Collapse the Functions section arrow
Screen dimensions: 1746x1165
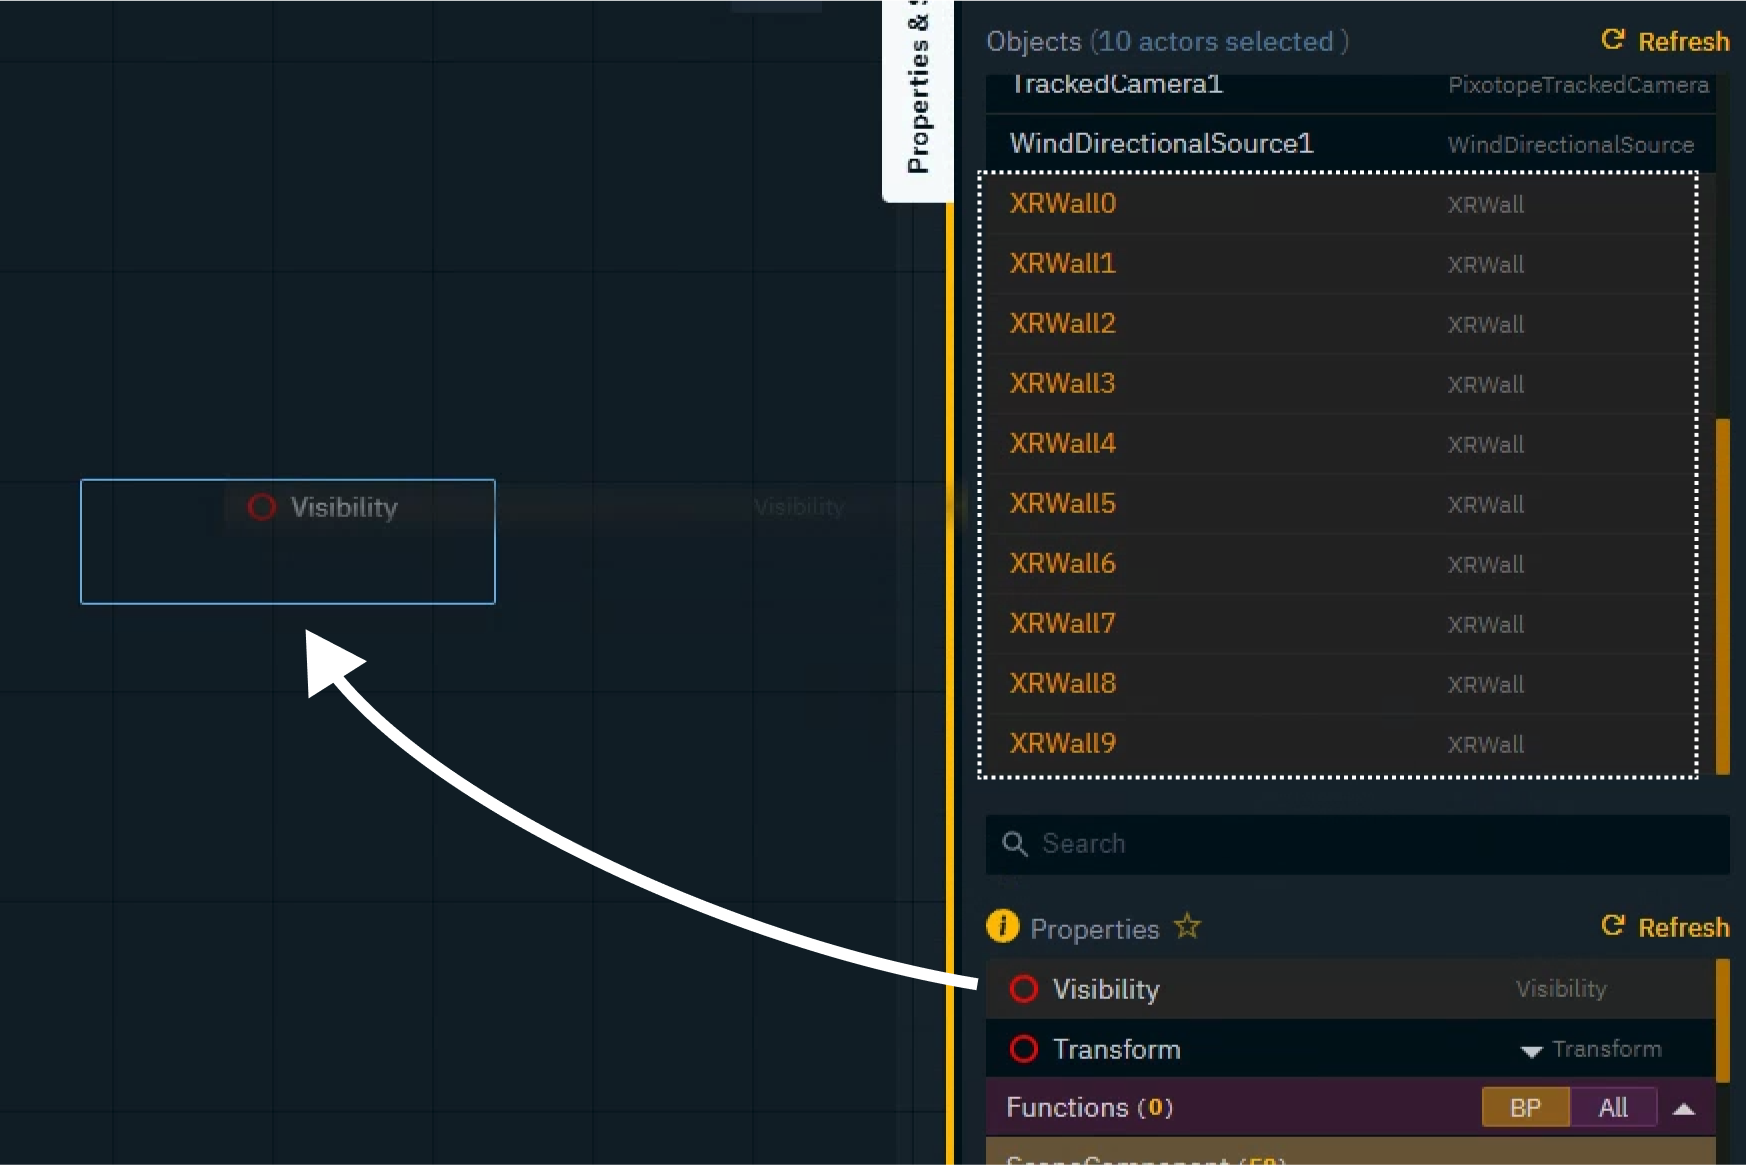[x=1684, y=1109]
